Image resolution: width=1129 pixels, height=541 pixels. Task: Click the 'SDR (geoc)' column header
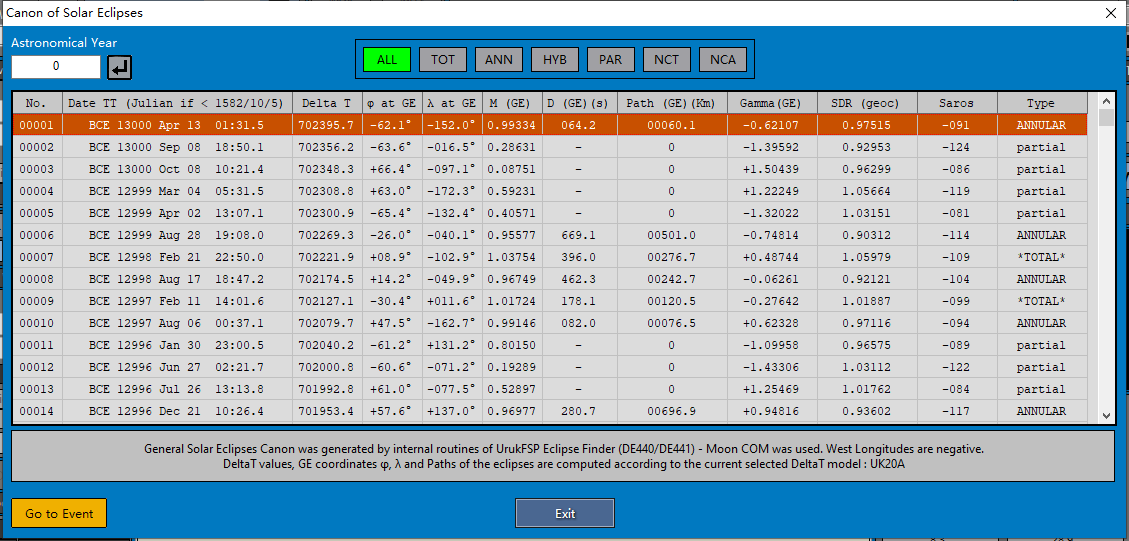[869, 103]
